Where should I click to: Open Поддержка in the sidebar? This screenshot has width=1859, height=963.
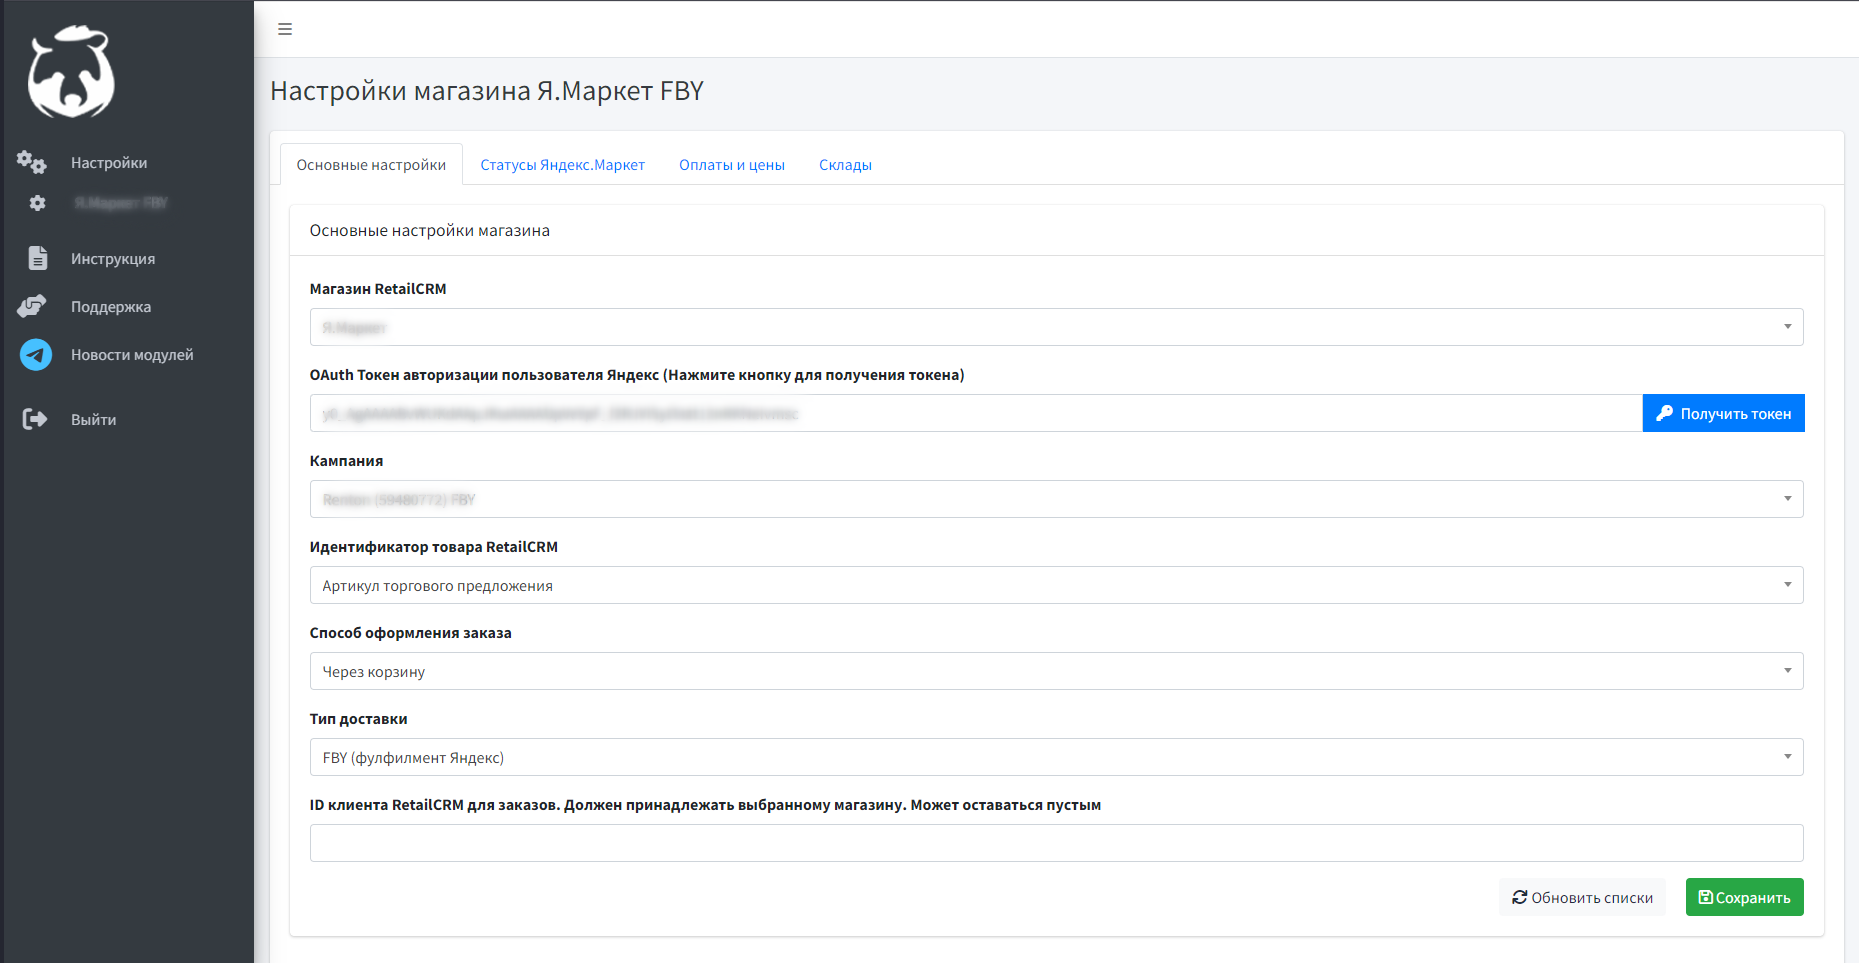click(x=111, y=307)
